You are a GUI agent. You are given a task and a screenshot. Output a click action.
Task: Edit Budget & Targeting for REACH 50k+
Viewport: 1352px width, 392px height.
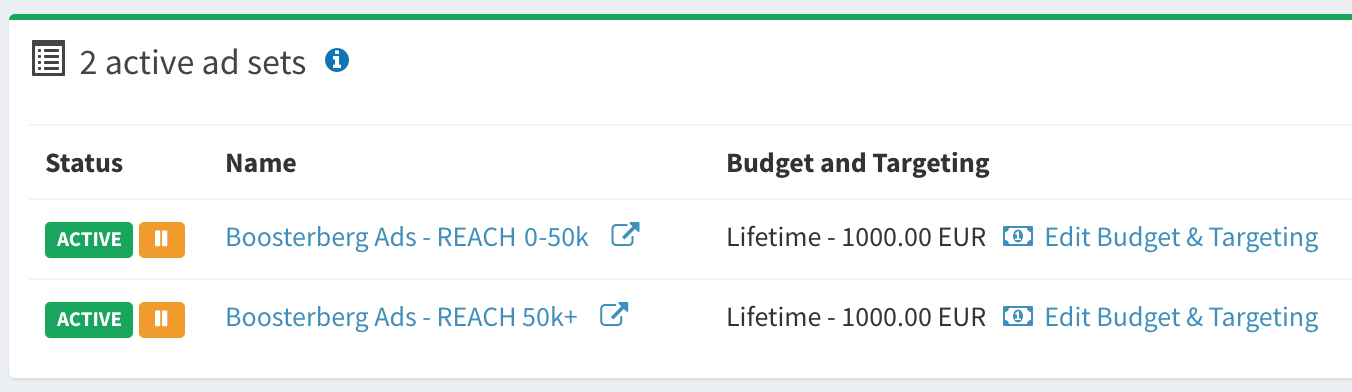tap(1181, 317)
